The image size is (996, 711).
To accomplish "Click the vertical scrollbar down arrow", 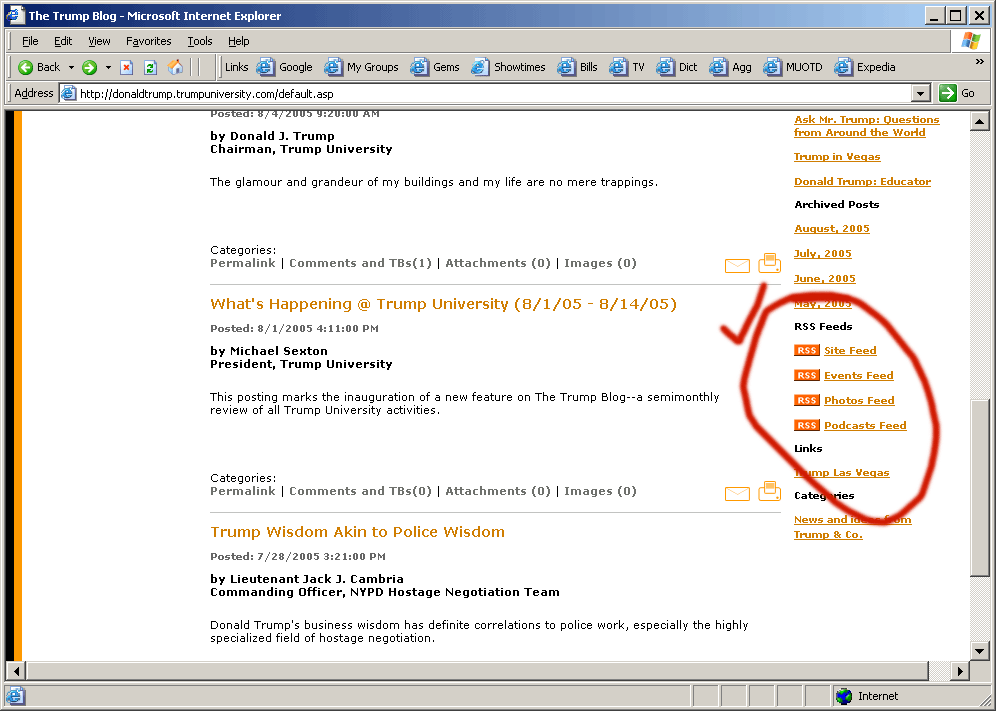I will pyautogui.click(x=979, y=651).
